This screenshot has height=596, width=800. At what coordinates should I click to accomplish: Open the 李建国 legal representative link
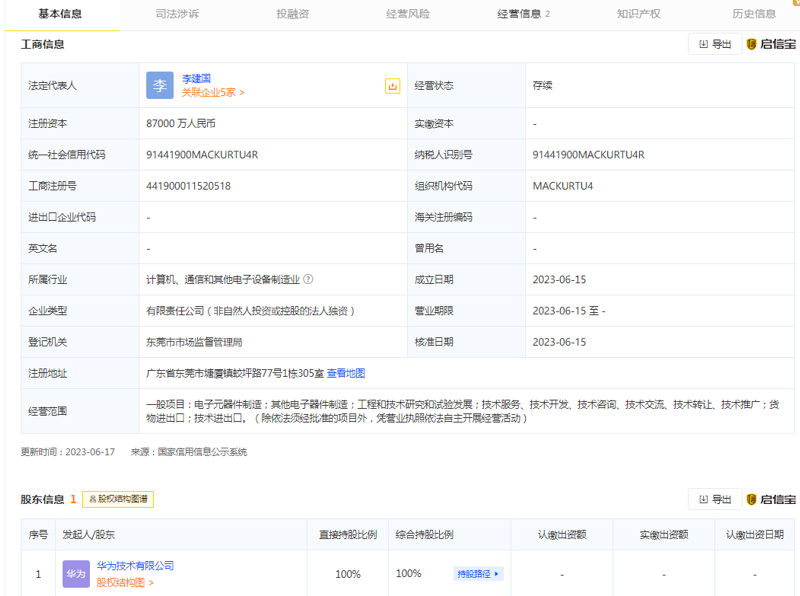point(196,78)
